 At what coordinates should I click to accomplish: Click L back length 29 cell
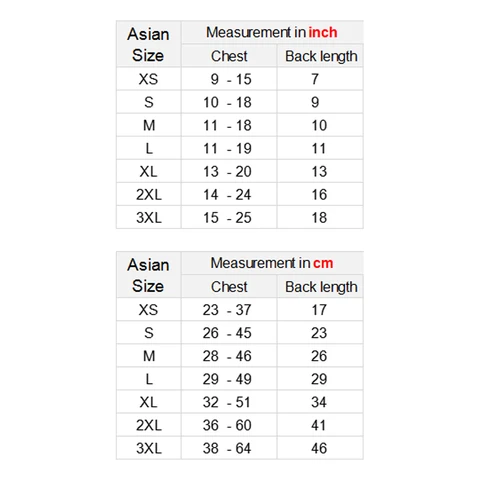pos(319,379)
